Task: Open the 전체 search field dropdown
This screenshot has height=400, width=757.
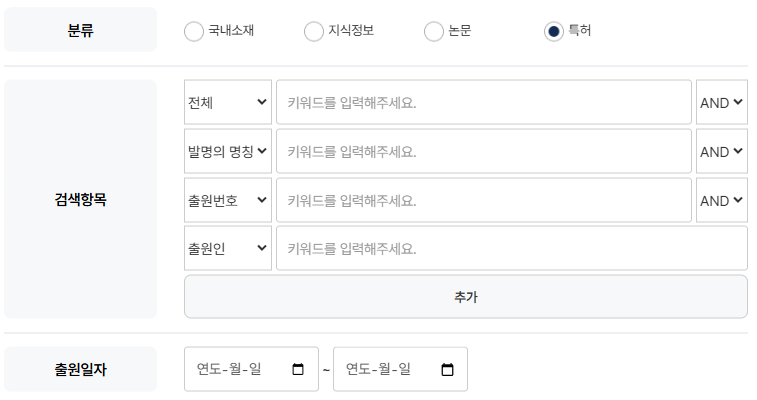Action: [x=228, y=102]
